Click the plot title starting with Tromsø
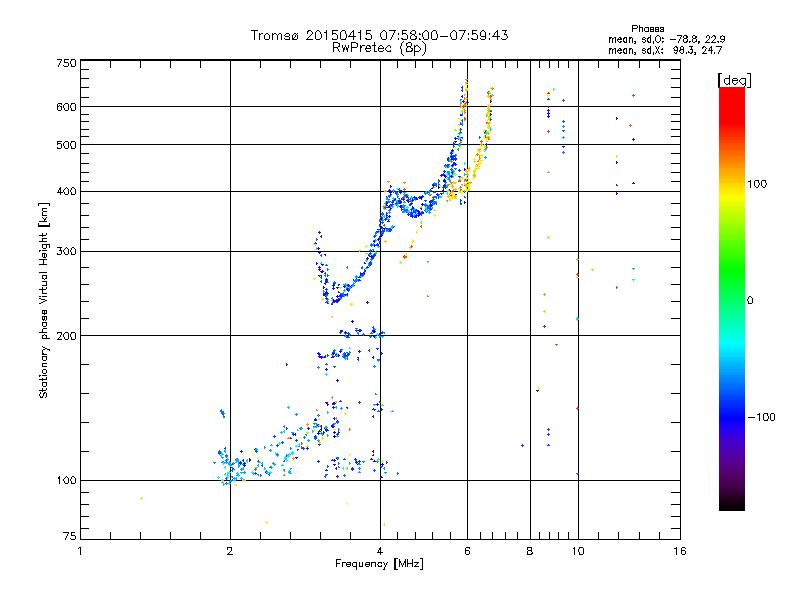The width and height of the screenshot is (800, 600). point(379,35)
